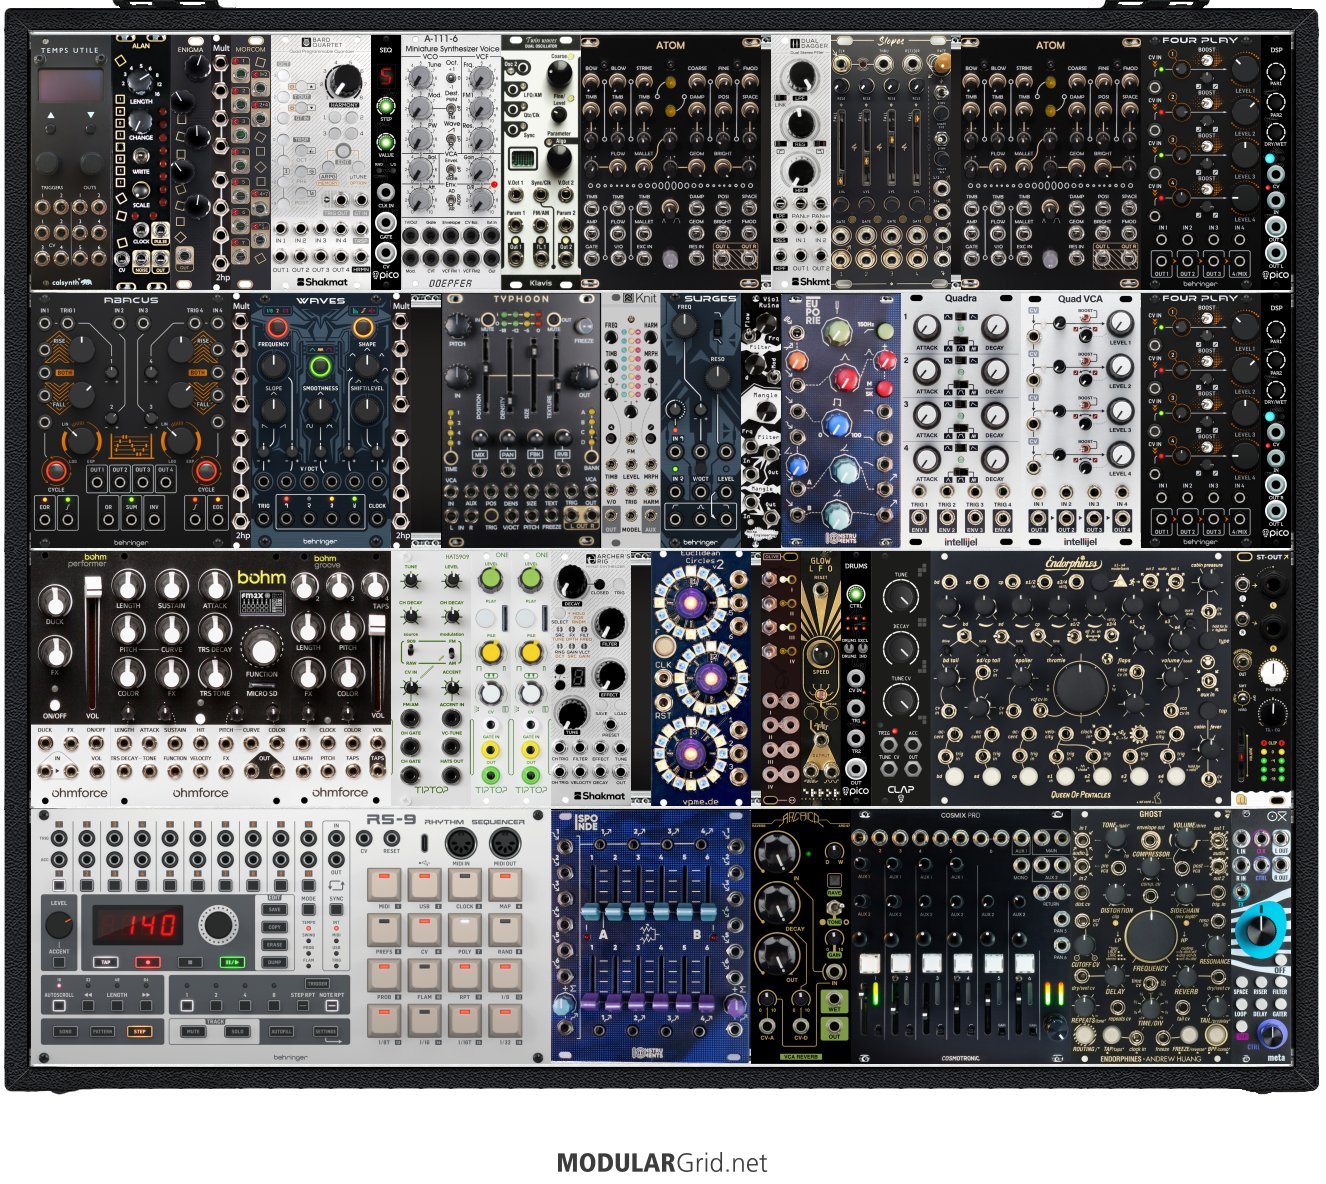Switch the RS-9 to SONG mode

(65, 1031)
